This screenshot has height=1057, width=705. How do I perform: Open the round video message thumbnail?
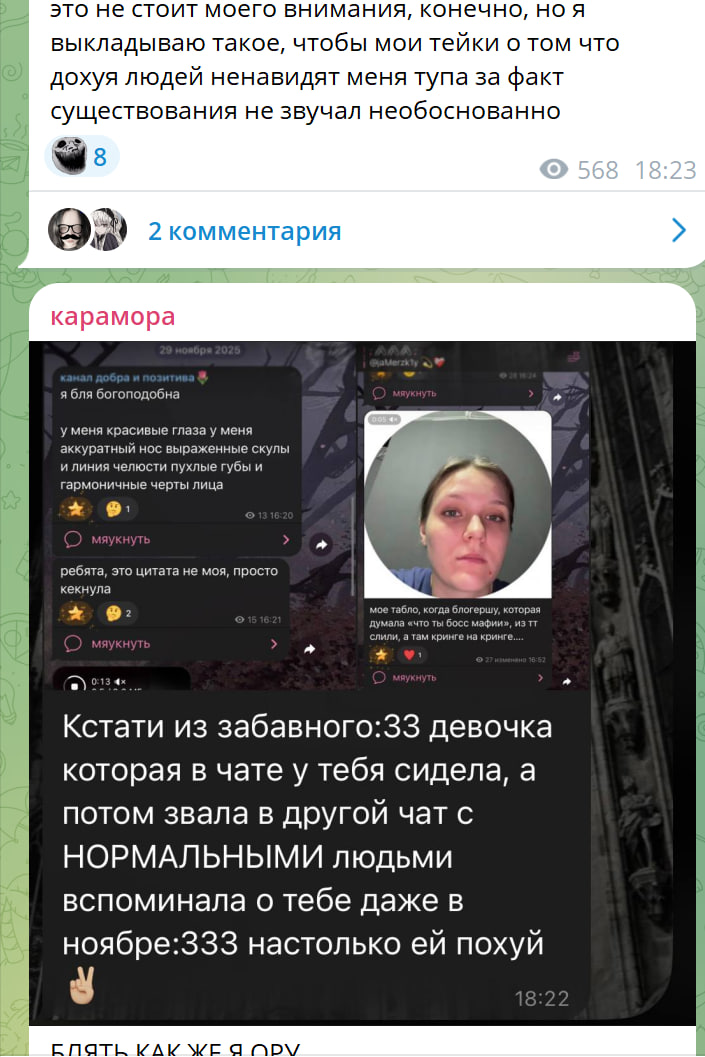pos(458,504)
